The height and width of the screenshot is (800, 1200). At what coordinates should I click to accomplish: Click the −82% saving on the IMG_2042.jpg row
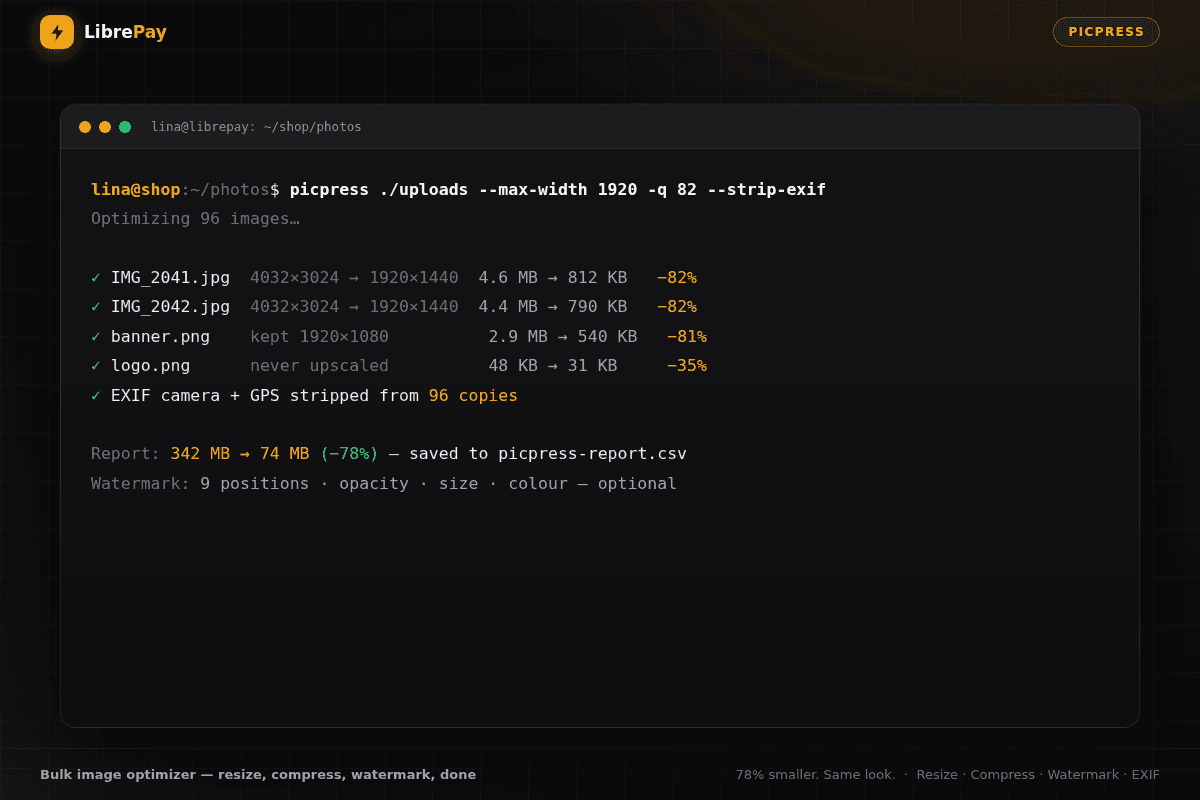coord(677,307)
